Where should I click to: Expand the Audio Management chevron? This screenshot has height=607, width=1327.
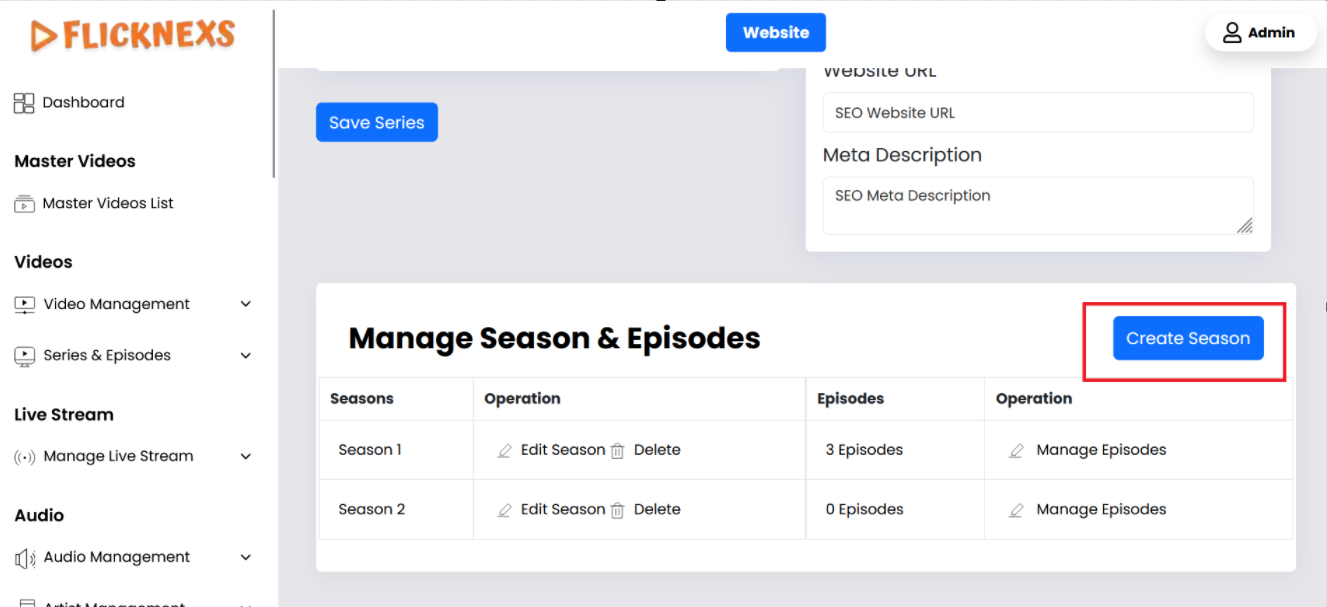pyautogui.click(x=246, y=558)
